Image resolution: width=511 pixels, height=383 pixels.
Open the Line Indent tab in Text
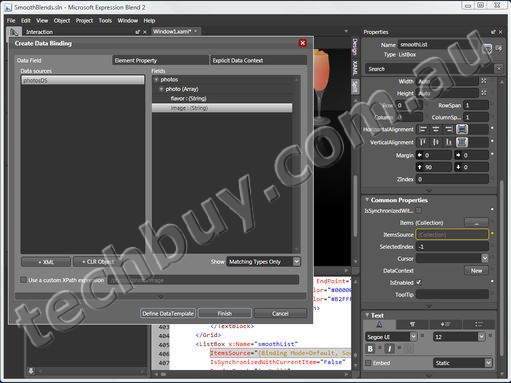[x=445, y=324]
